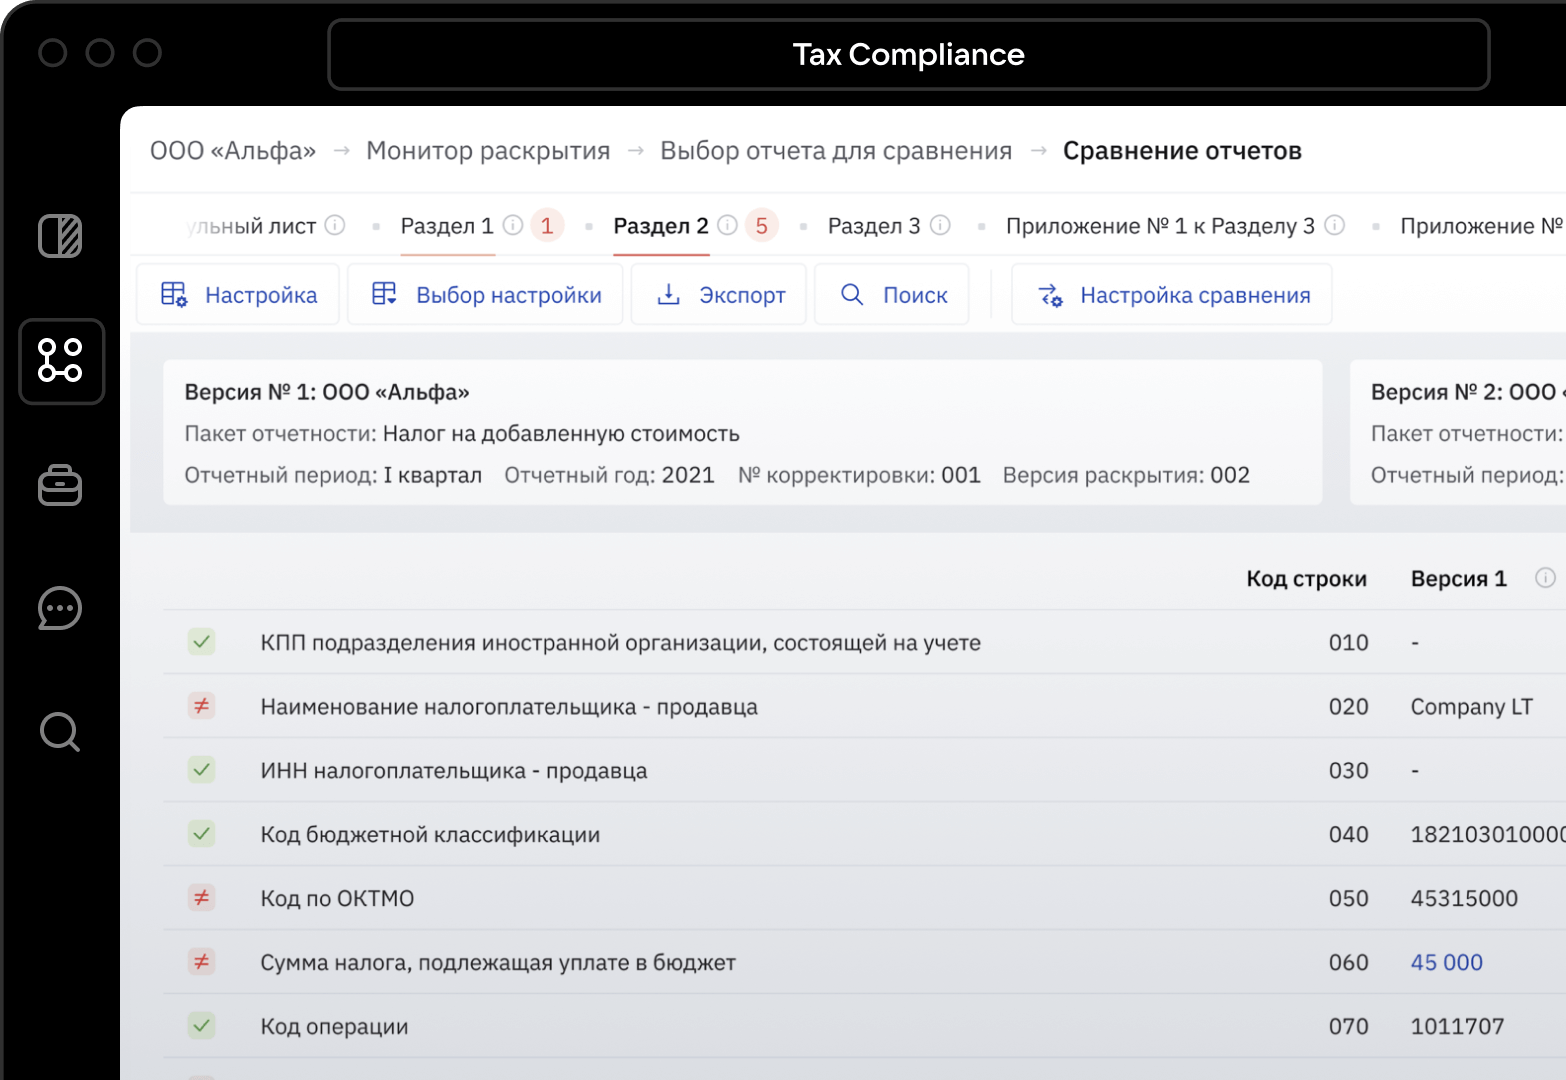Click Пакет отчетности: Налог на добавленную стоимость
1566x1080 pixels.
[x=462, y=434]
